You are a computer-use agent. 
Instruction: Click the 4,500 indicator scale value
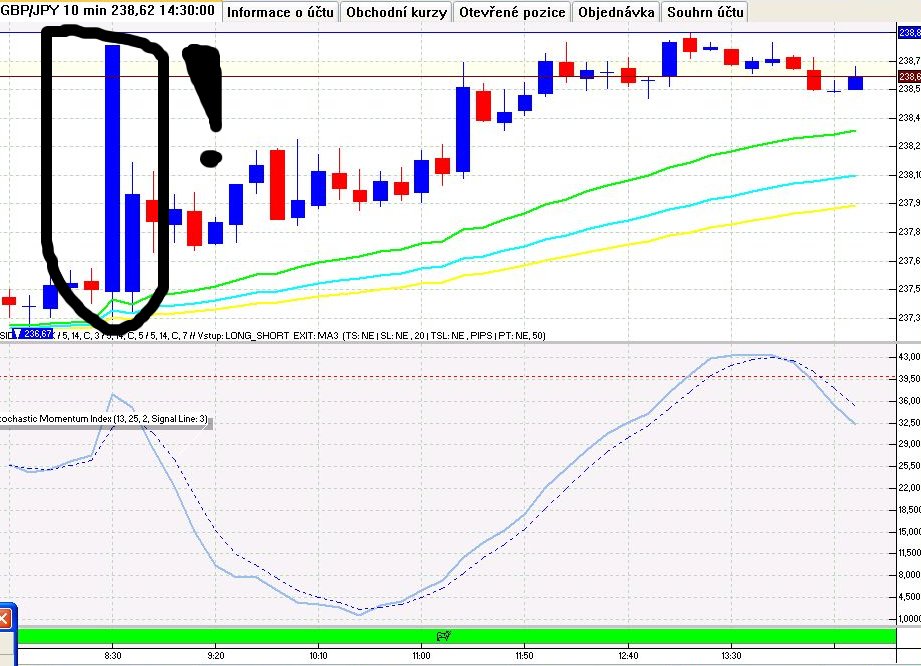coord(909,597)
